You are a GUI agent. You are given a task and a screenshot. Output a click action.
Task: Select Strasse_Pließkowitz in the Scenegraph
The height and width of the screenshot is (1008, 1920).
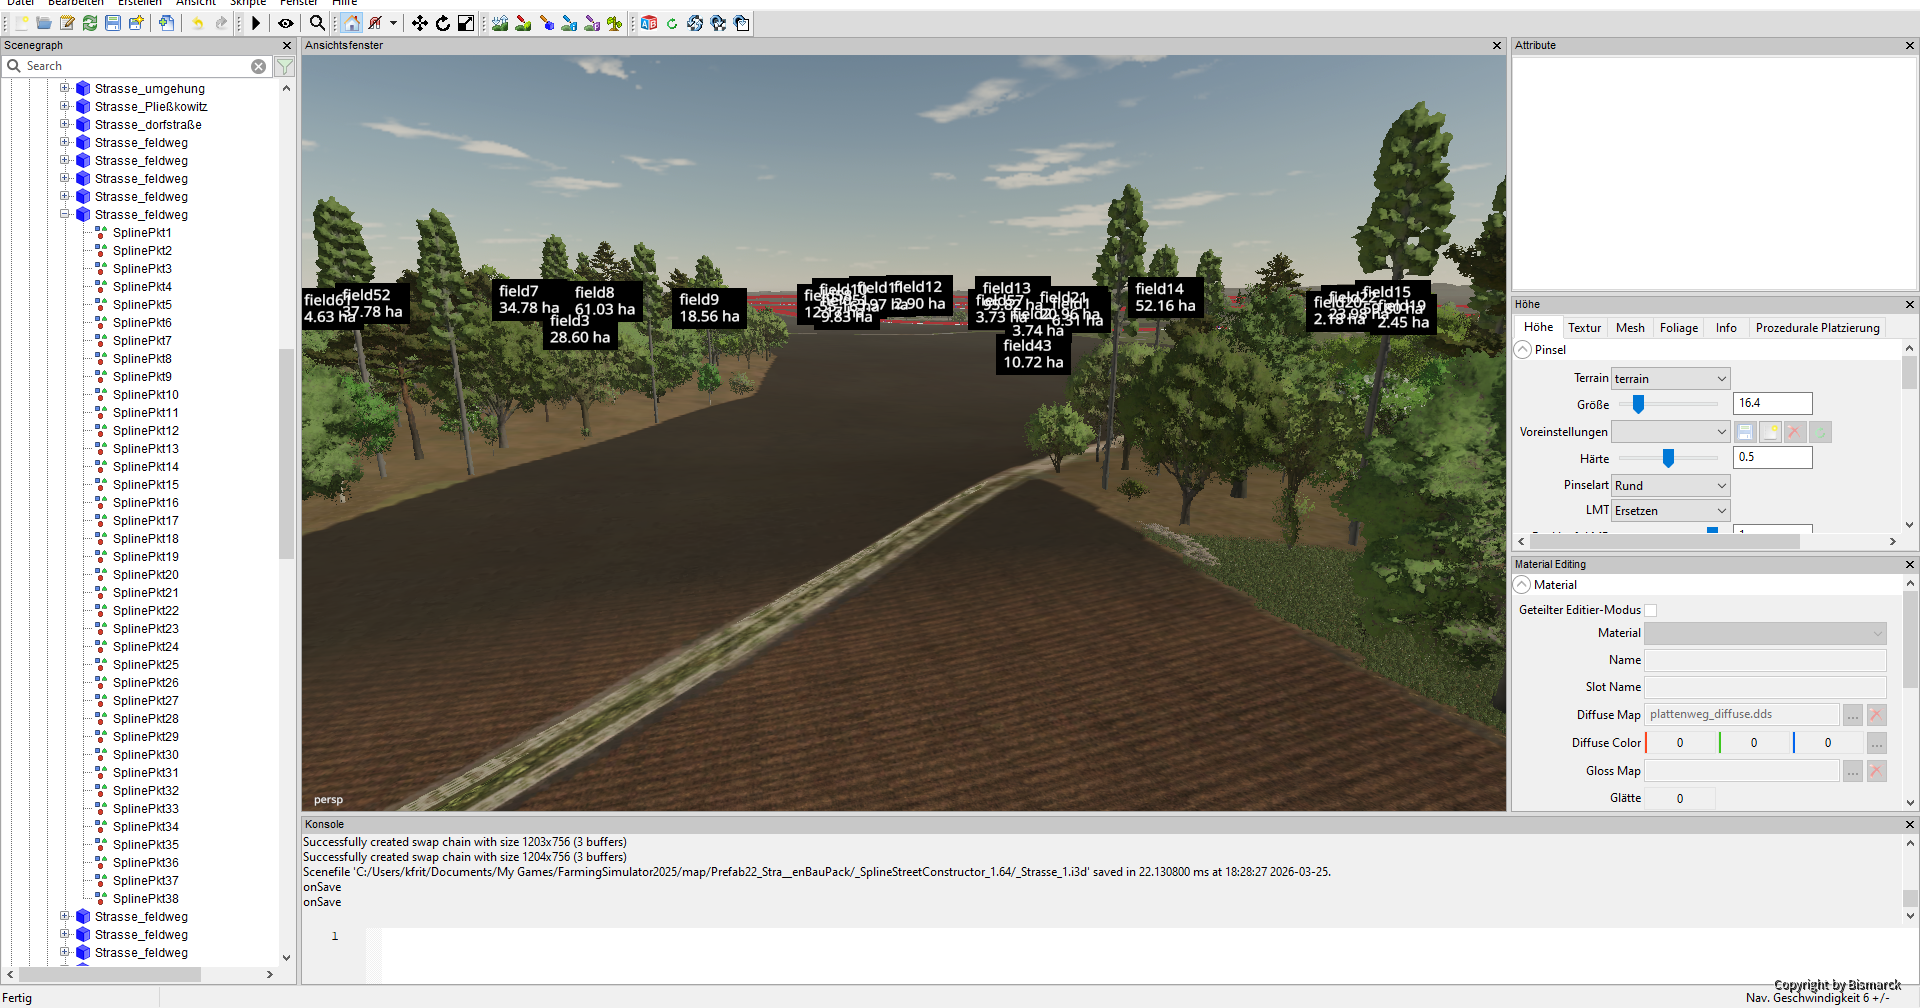(151, 107)
